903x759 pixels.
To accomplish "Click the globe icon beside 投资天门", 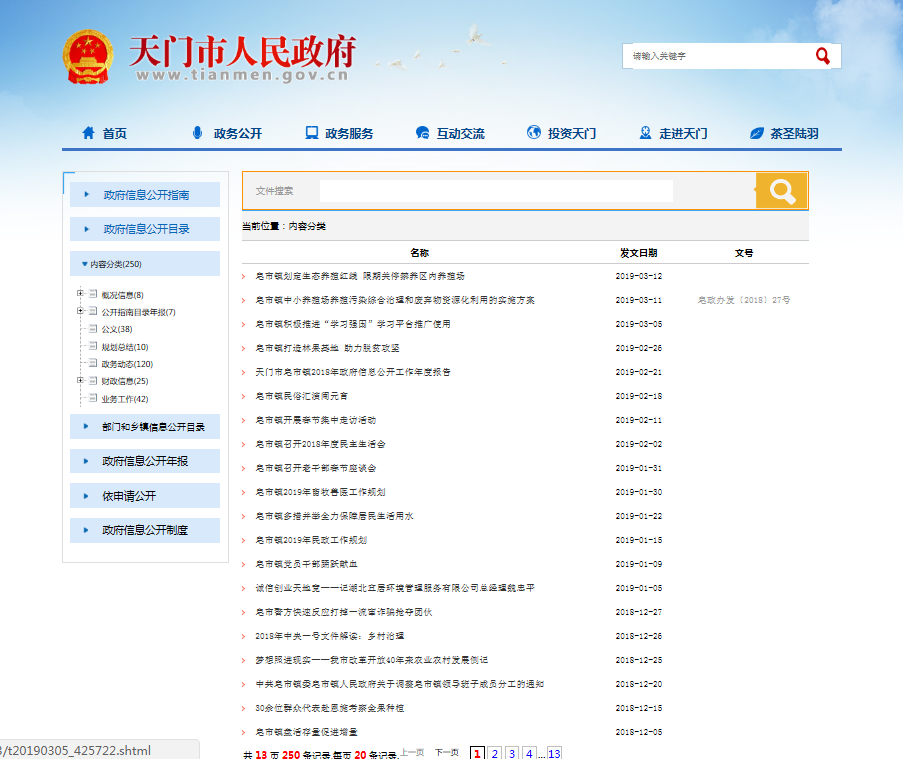I will 533,133.
